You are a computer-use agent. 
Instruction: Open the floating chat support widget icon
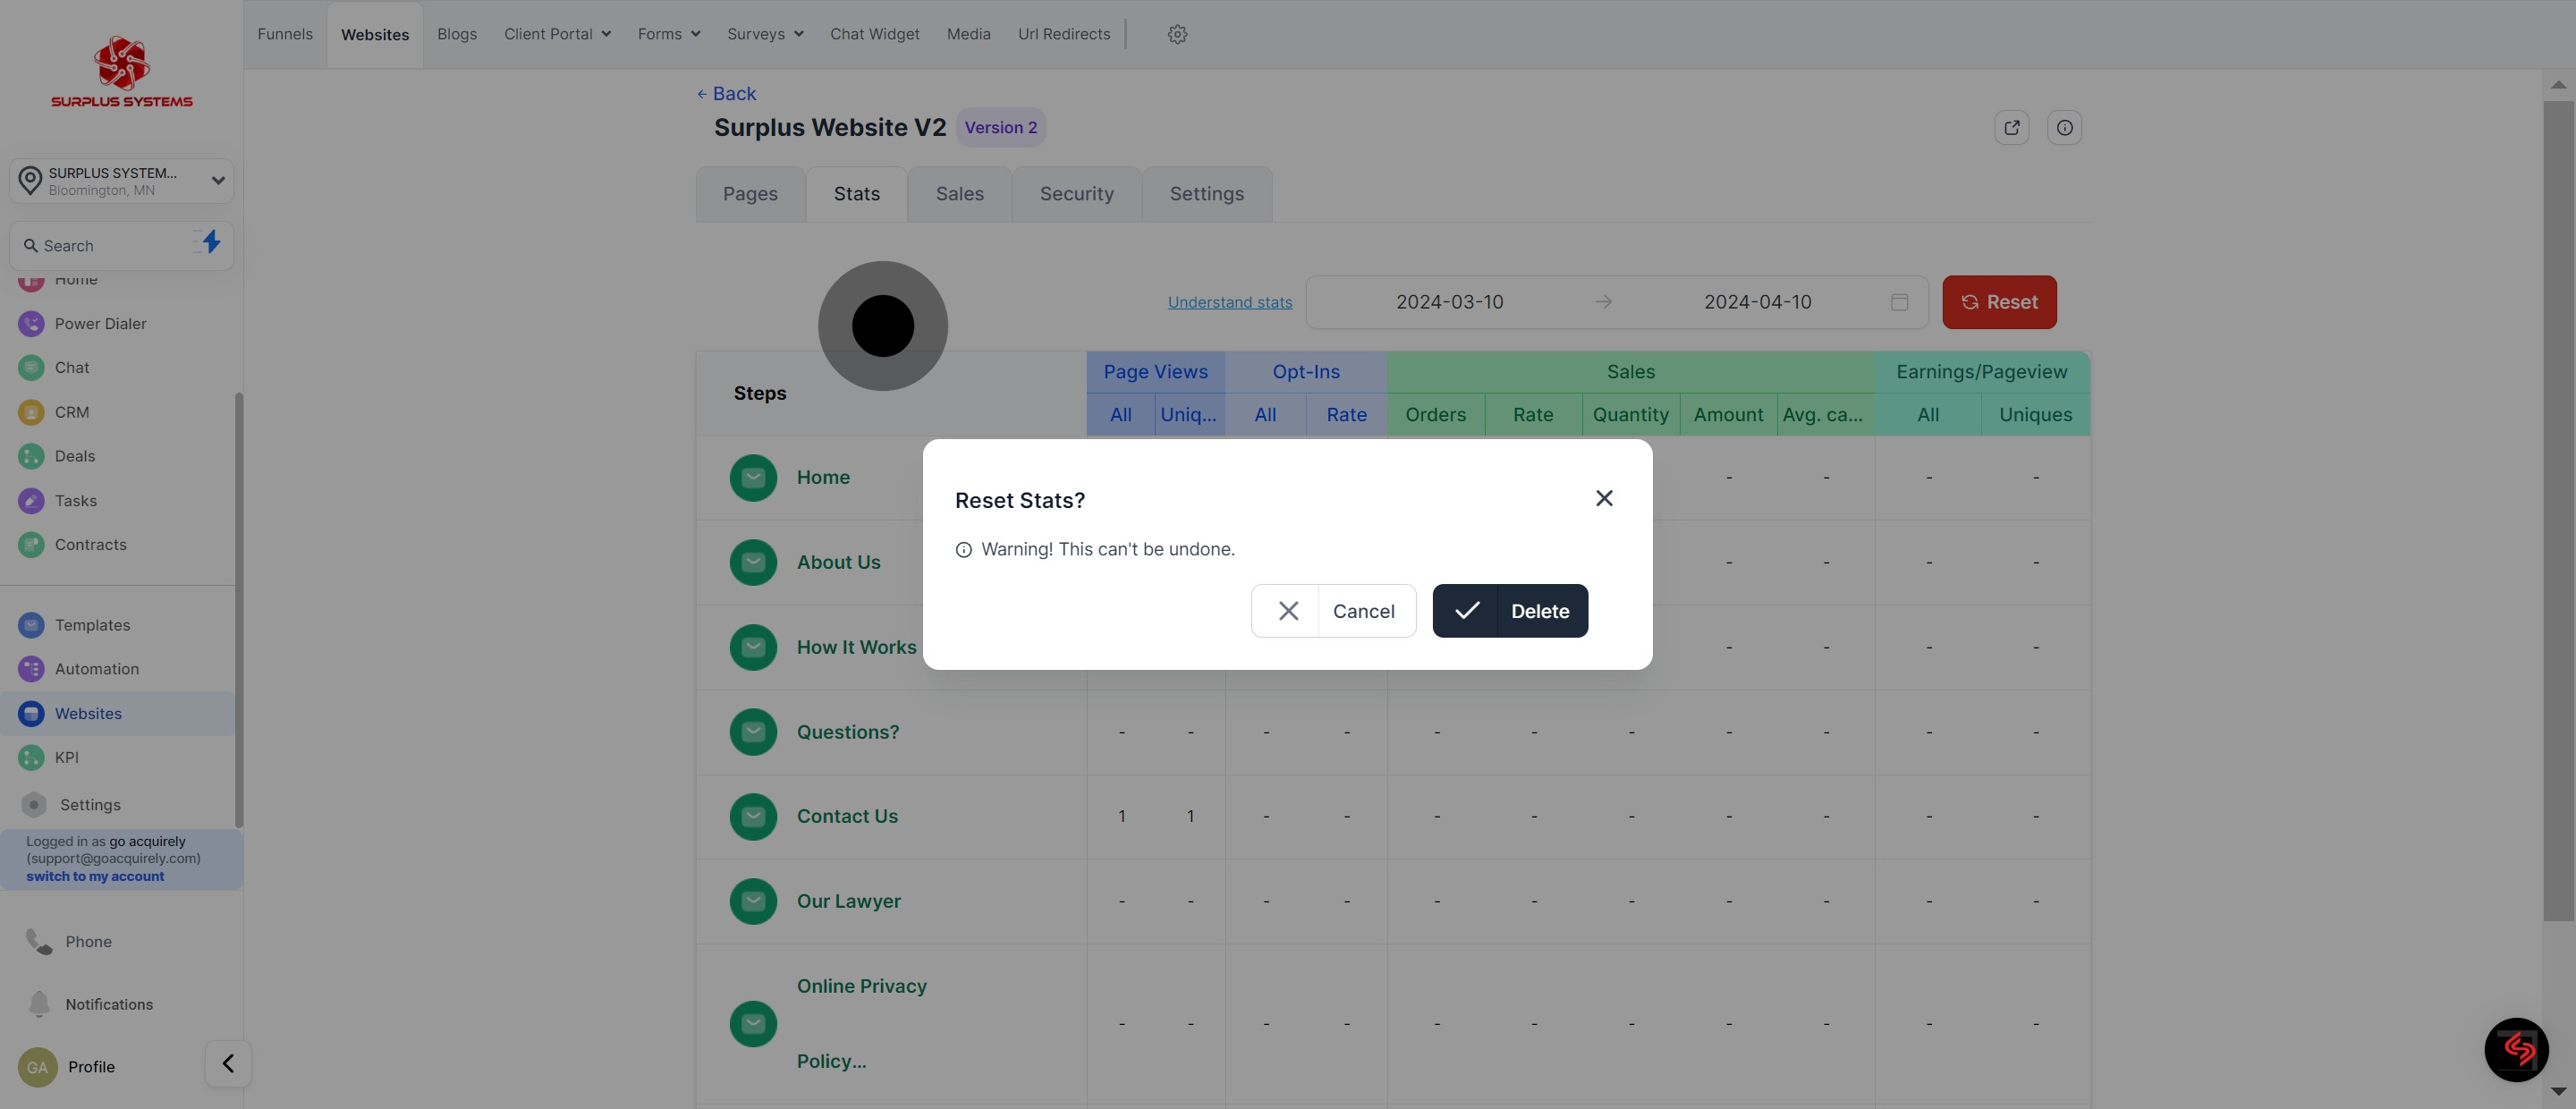click(x=2516, y=1049)
